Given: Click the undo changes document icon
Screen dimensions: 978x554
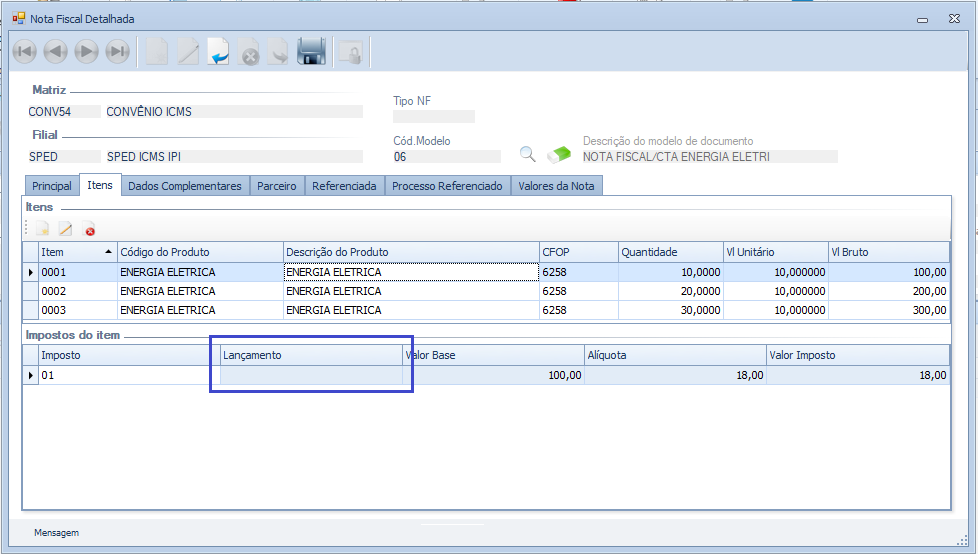Looking at the screenshot, I should (219, 51).
